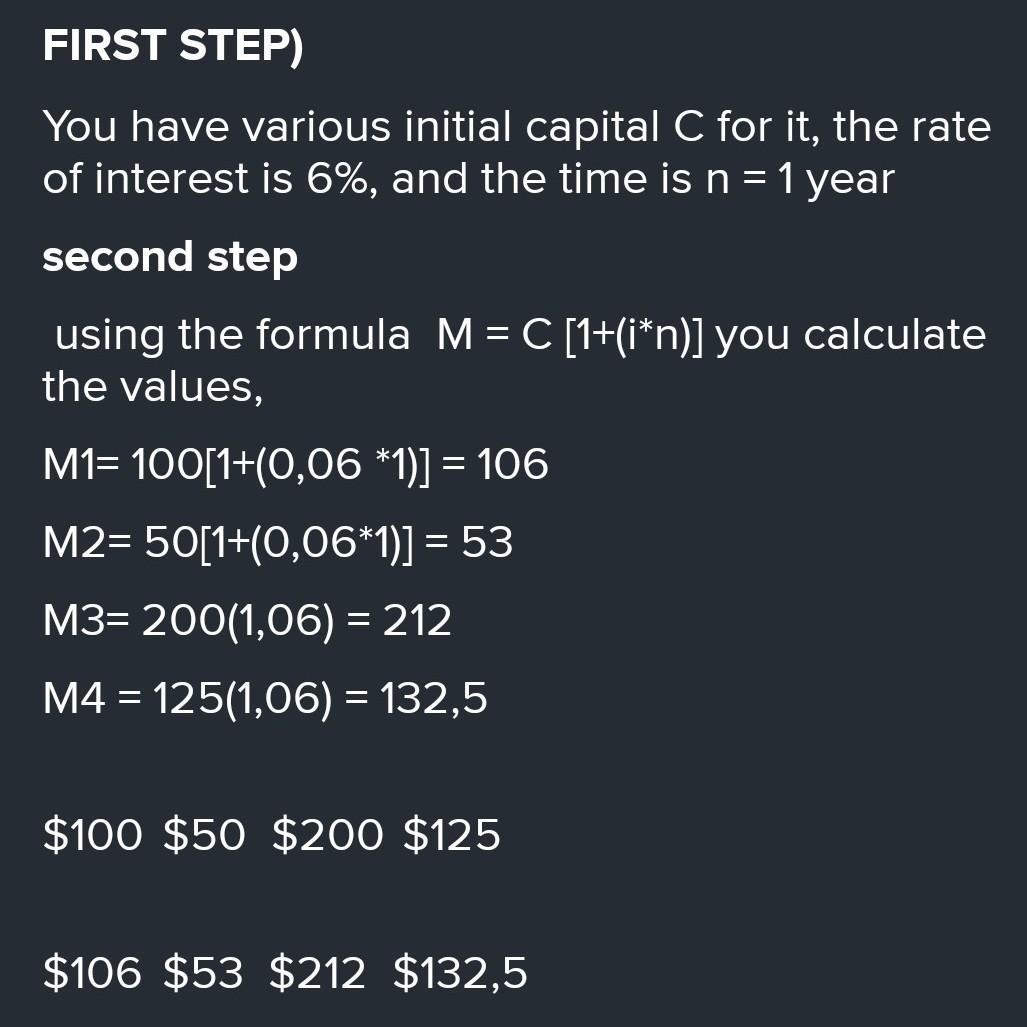The height and width of the screenshot is (1027, 1027).
Task: Click the $132,5 result
Action: (460, 973)
